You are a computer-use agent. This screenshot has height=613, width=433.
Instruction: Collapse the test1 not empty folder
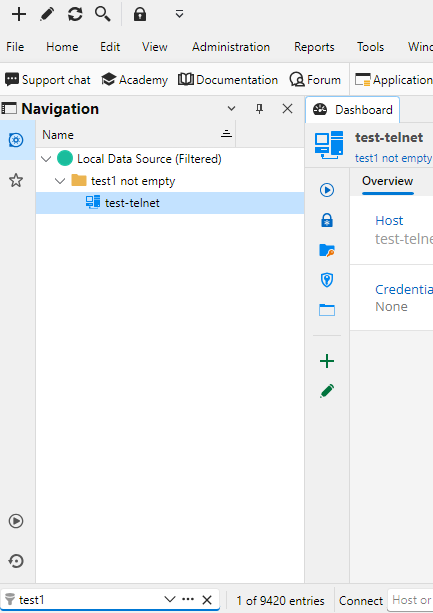coord(60,181)
